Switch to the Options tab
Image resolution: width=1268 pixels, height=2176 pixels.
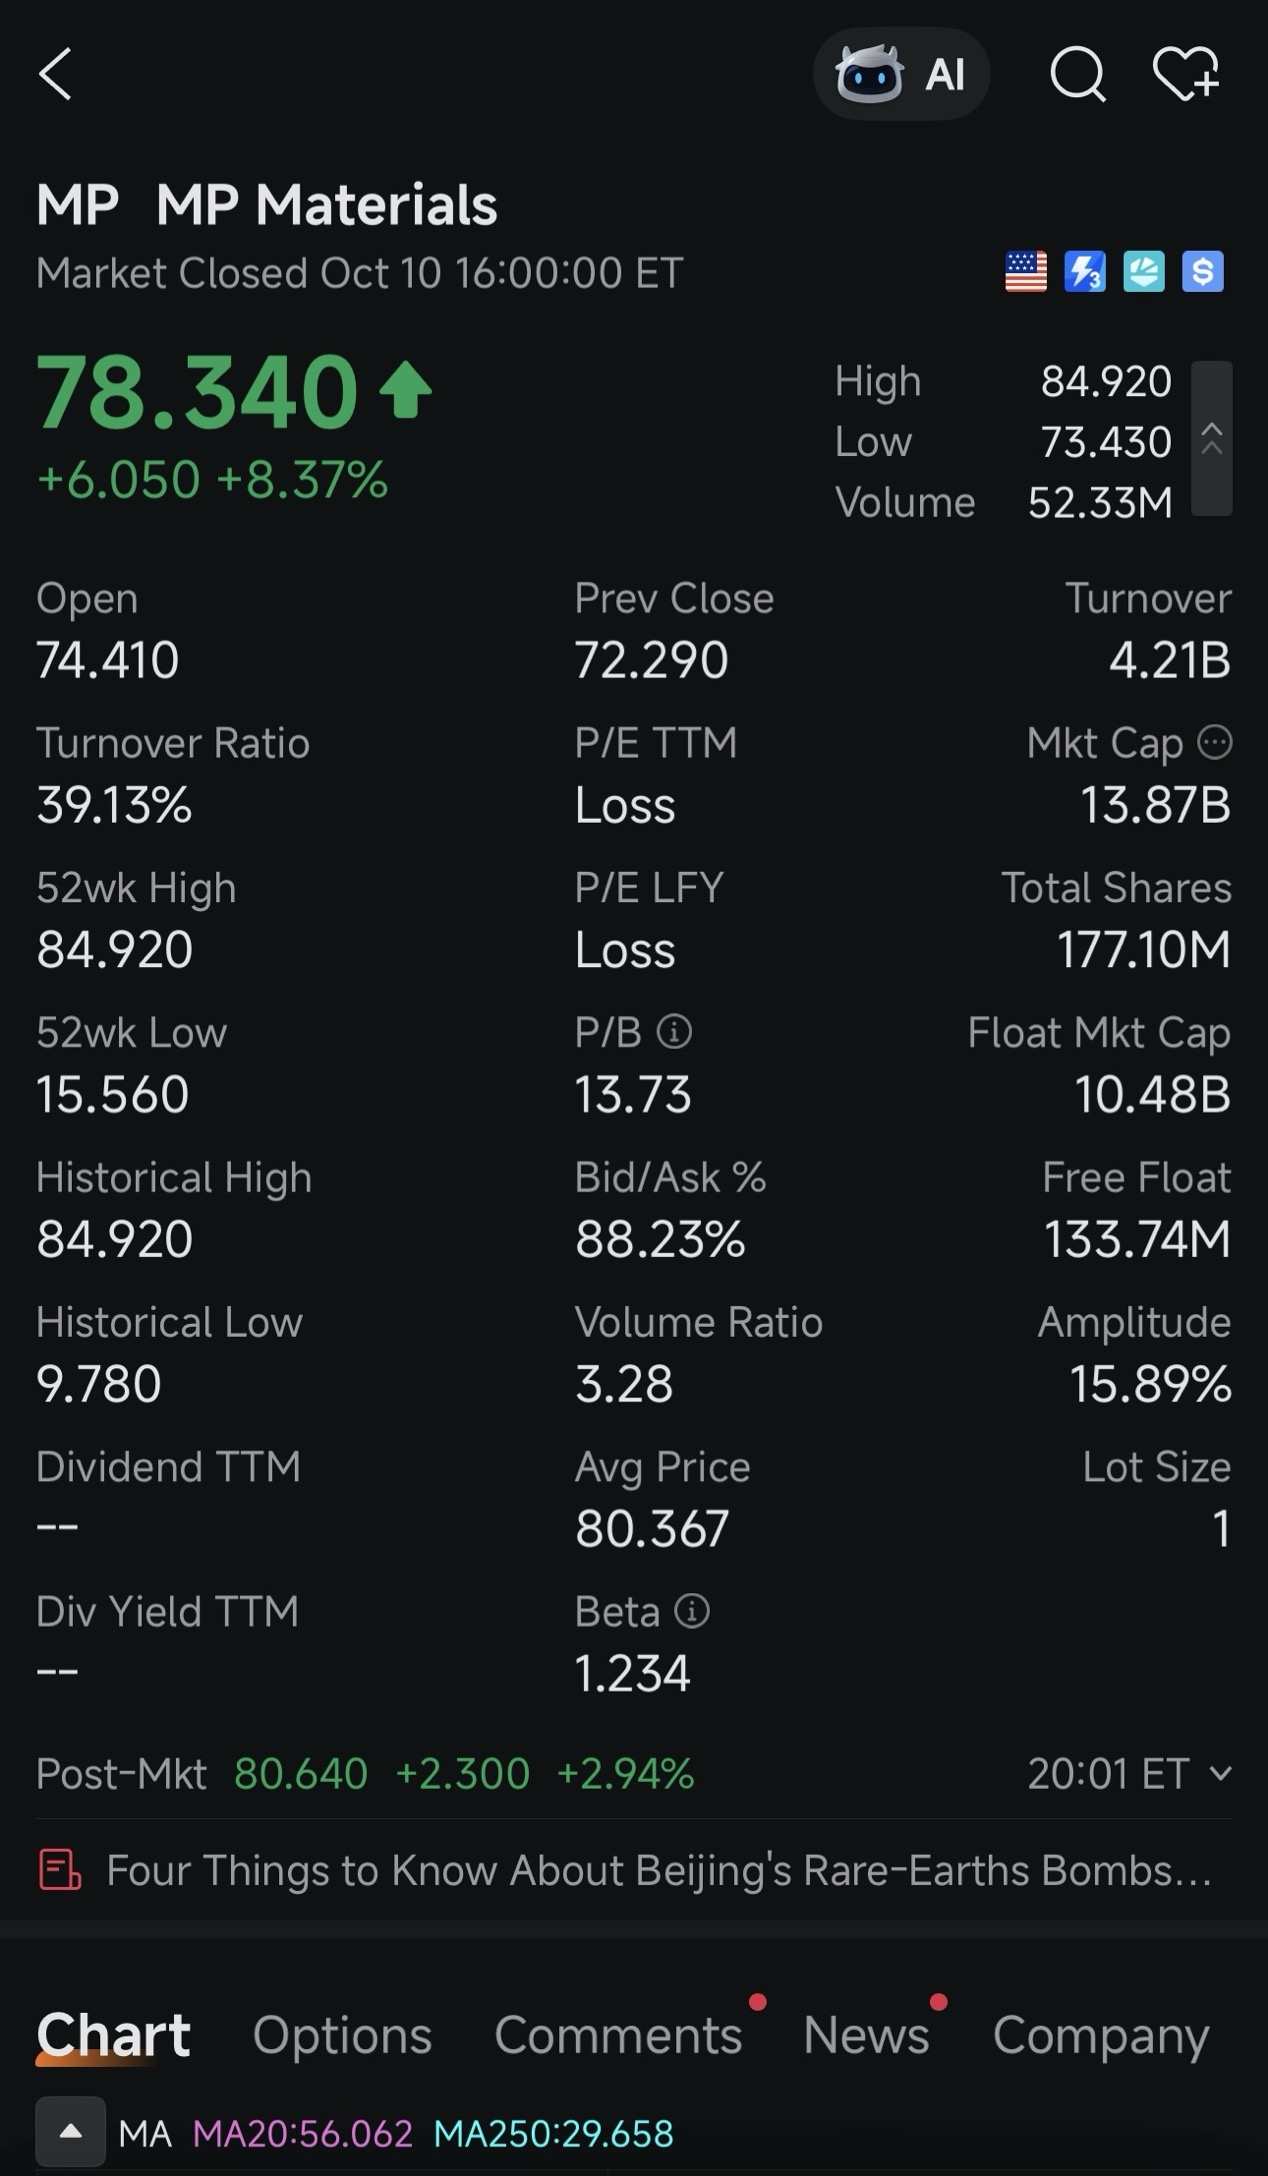tap(342, 2036)
